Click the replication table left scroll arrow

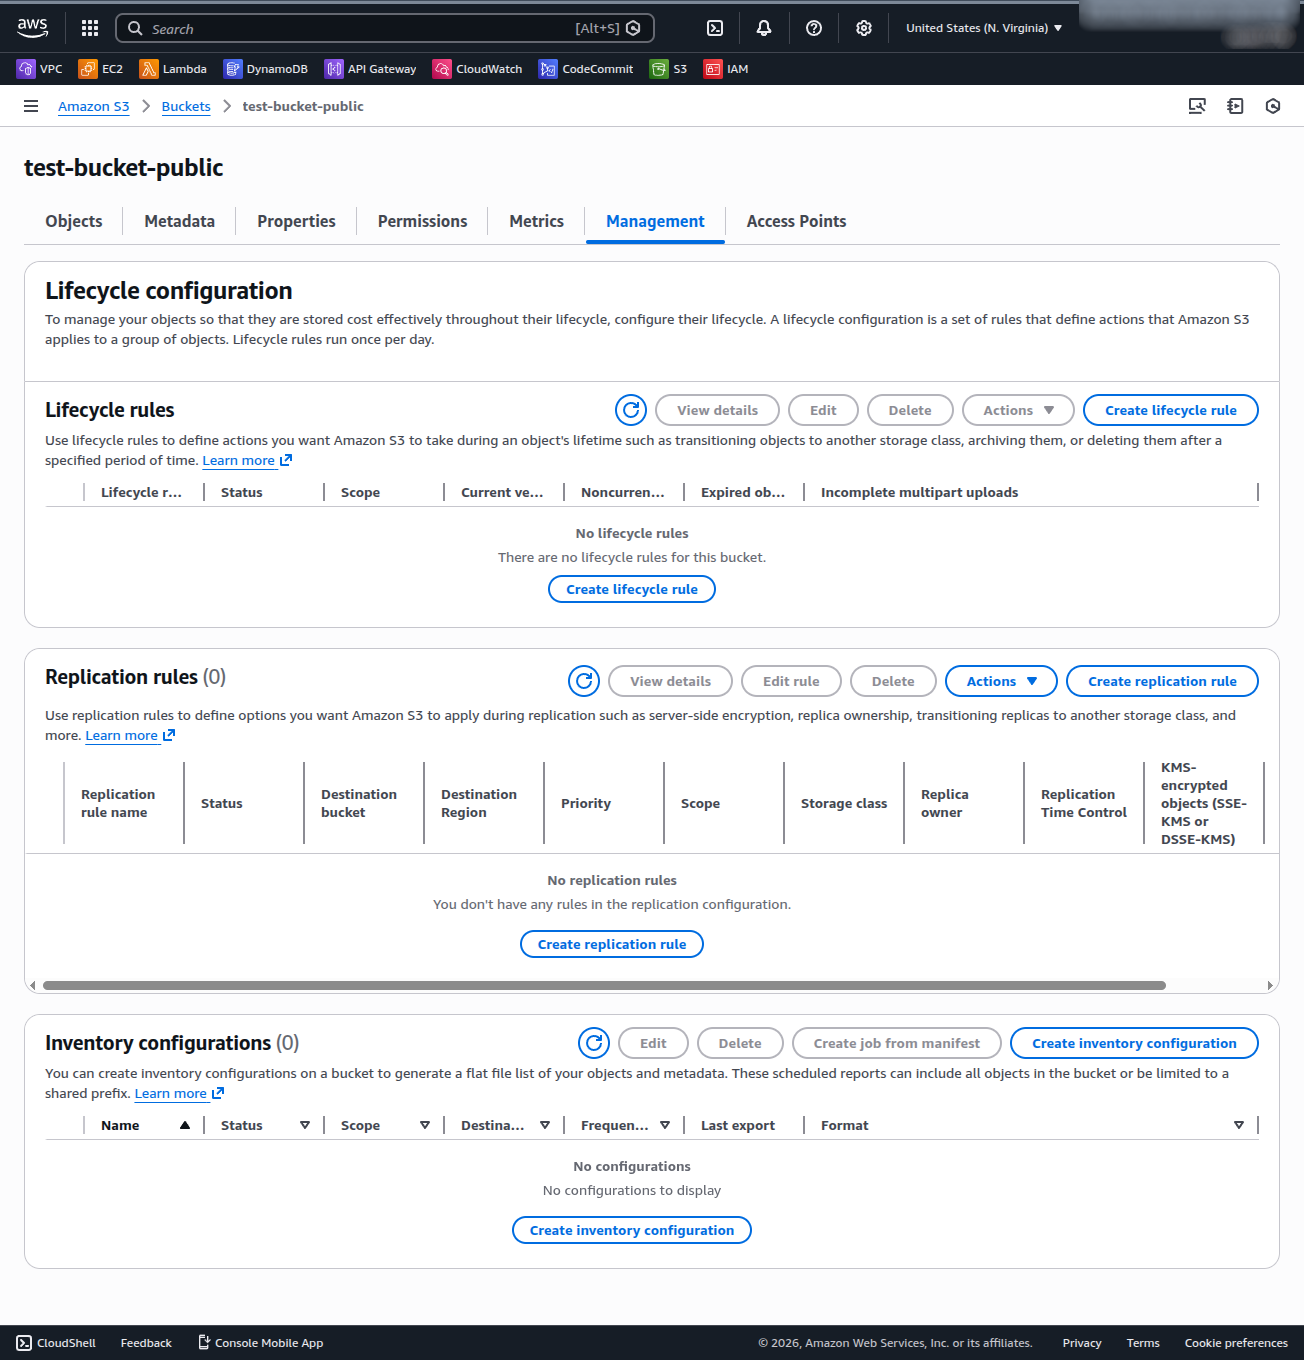(x=32, y=985)
